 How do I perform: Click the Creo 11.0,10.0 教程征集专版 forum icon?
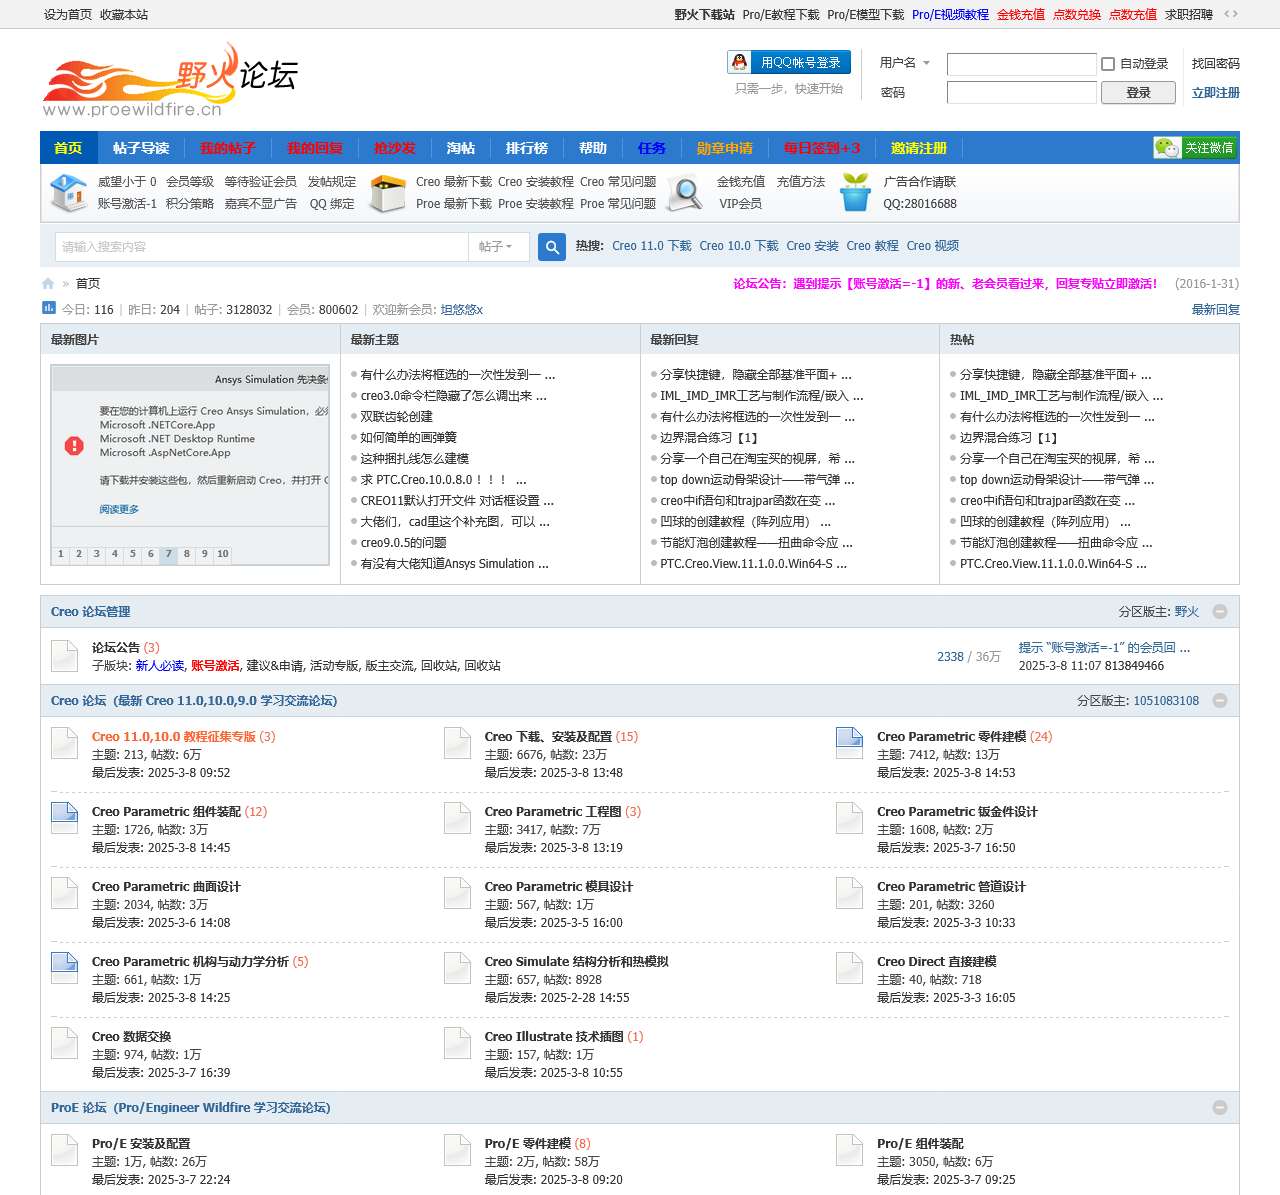[64, 744]
